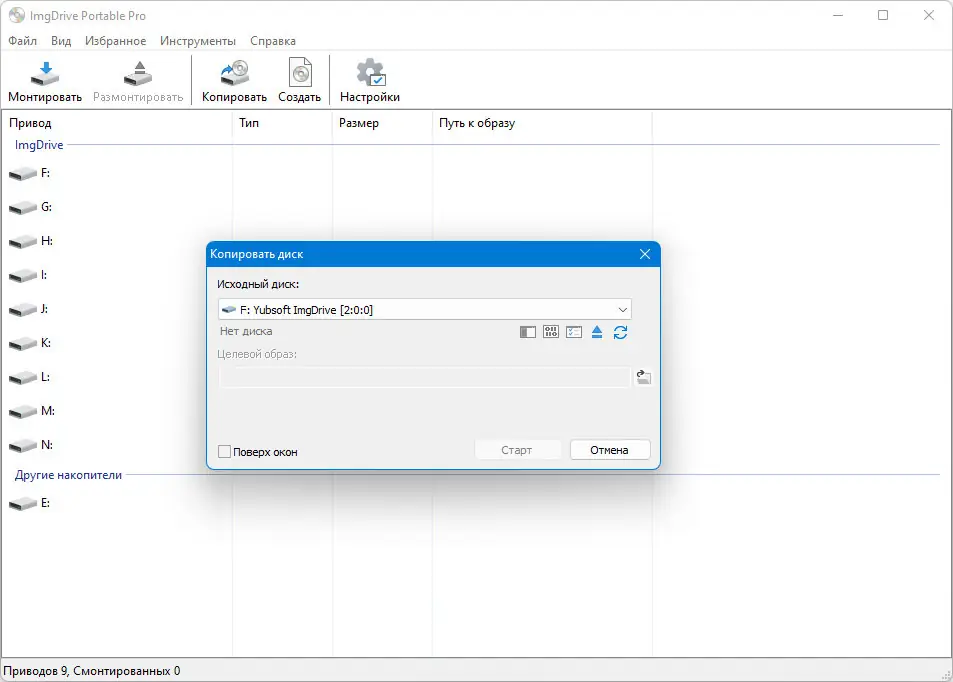Click the Целевой образ path field
Screen dimensions: 953x682
[x=424, y=377]
